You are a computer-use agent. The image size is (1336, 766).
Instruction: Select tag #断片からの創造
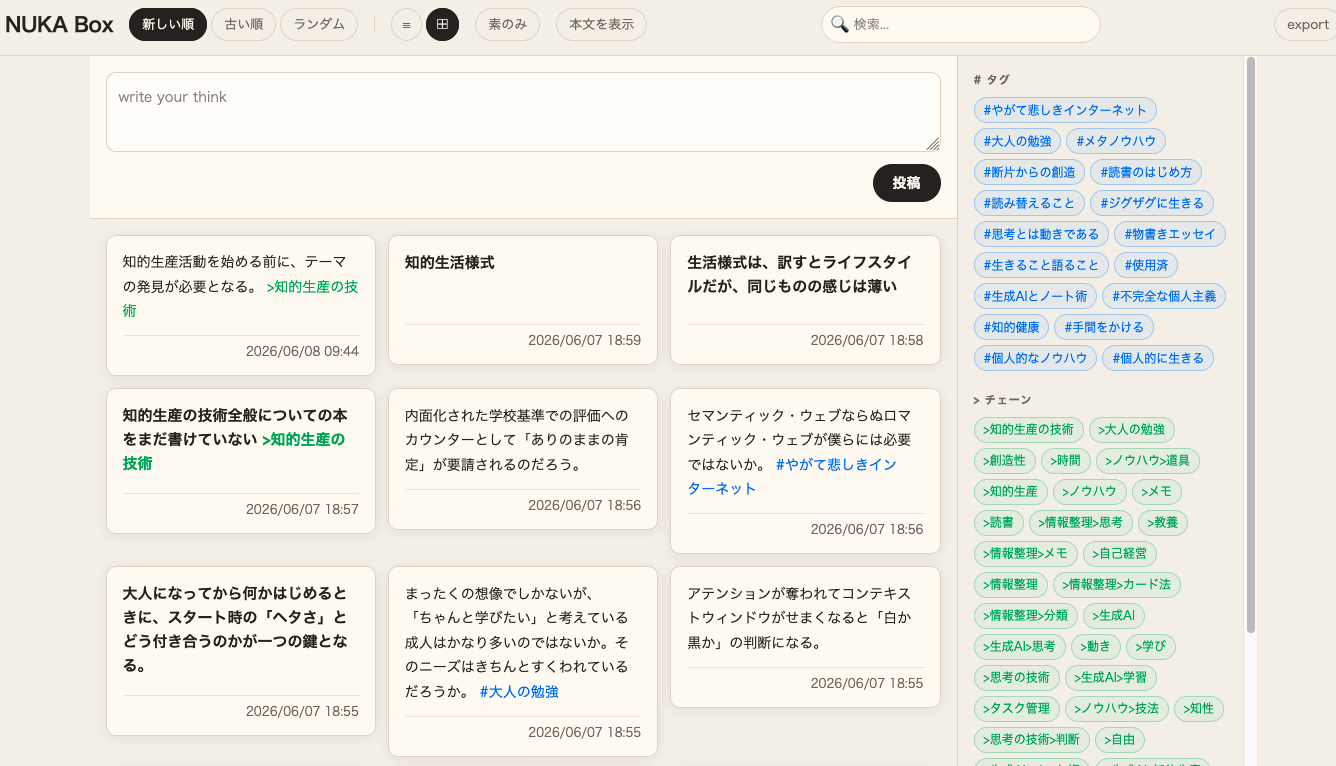(1029, 172)
